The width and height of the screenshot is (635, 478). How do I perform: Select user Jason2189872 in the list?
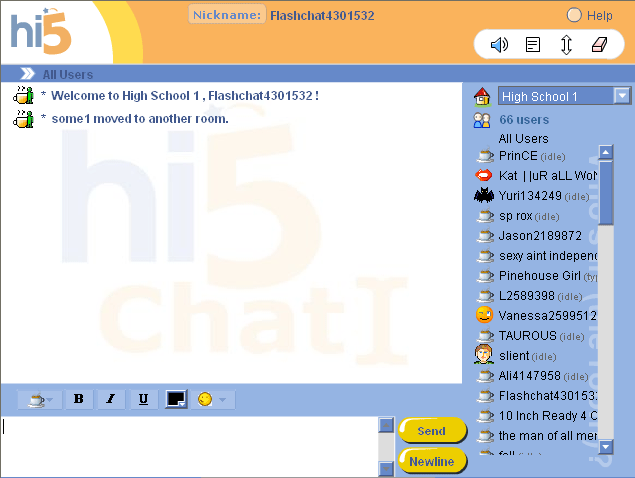(x=540, y=236)
